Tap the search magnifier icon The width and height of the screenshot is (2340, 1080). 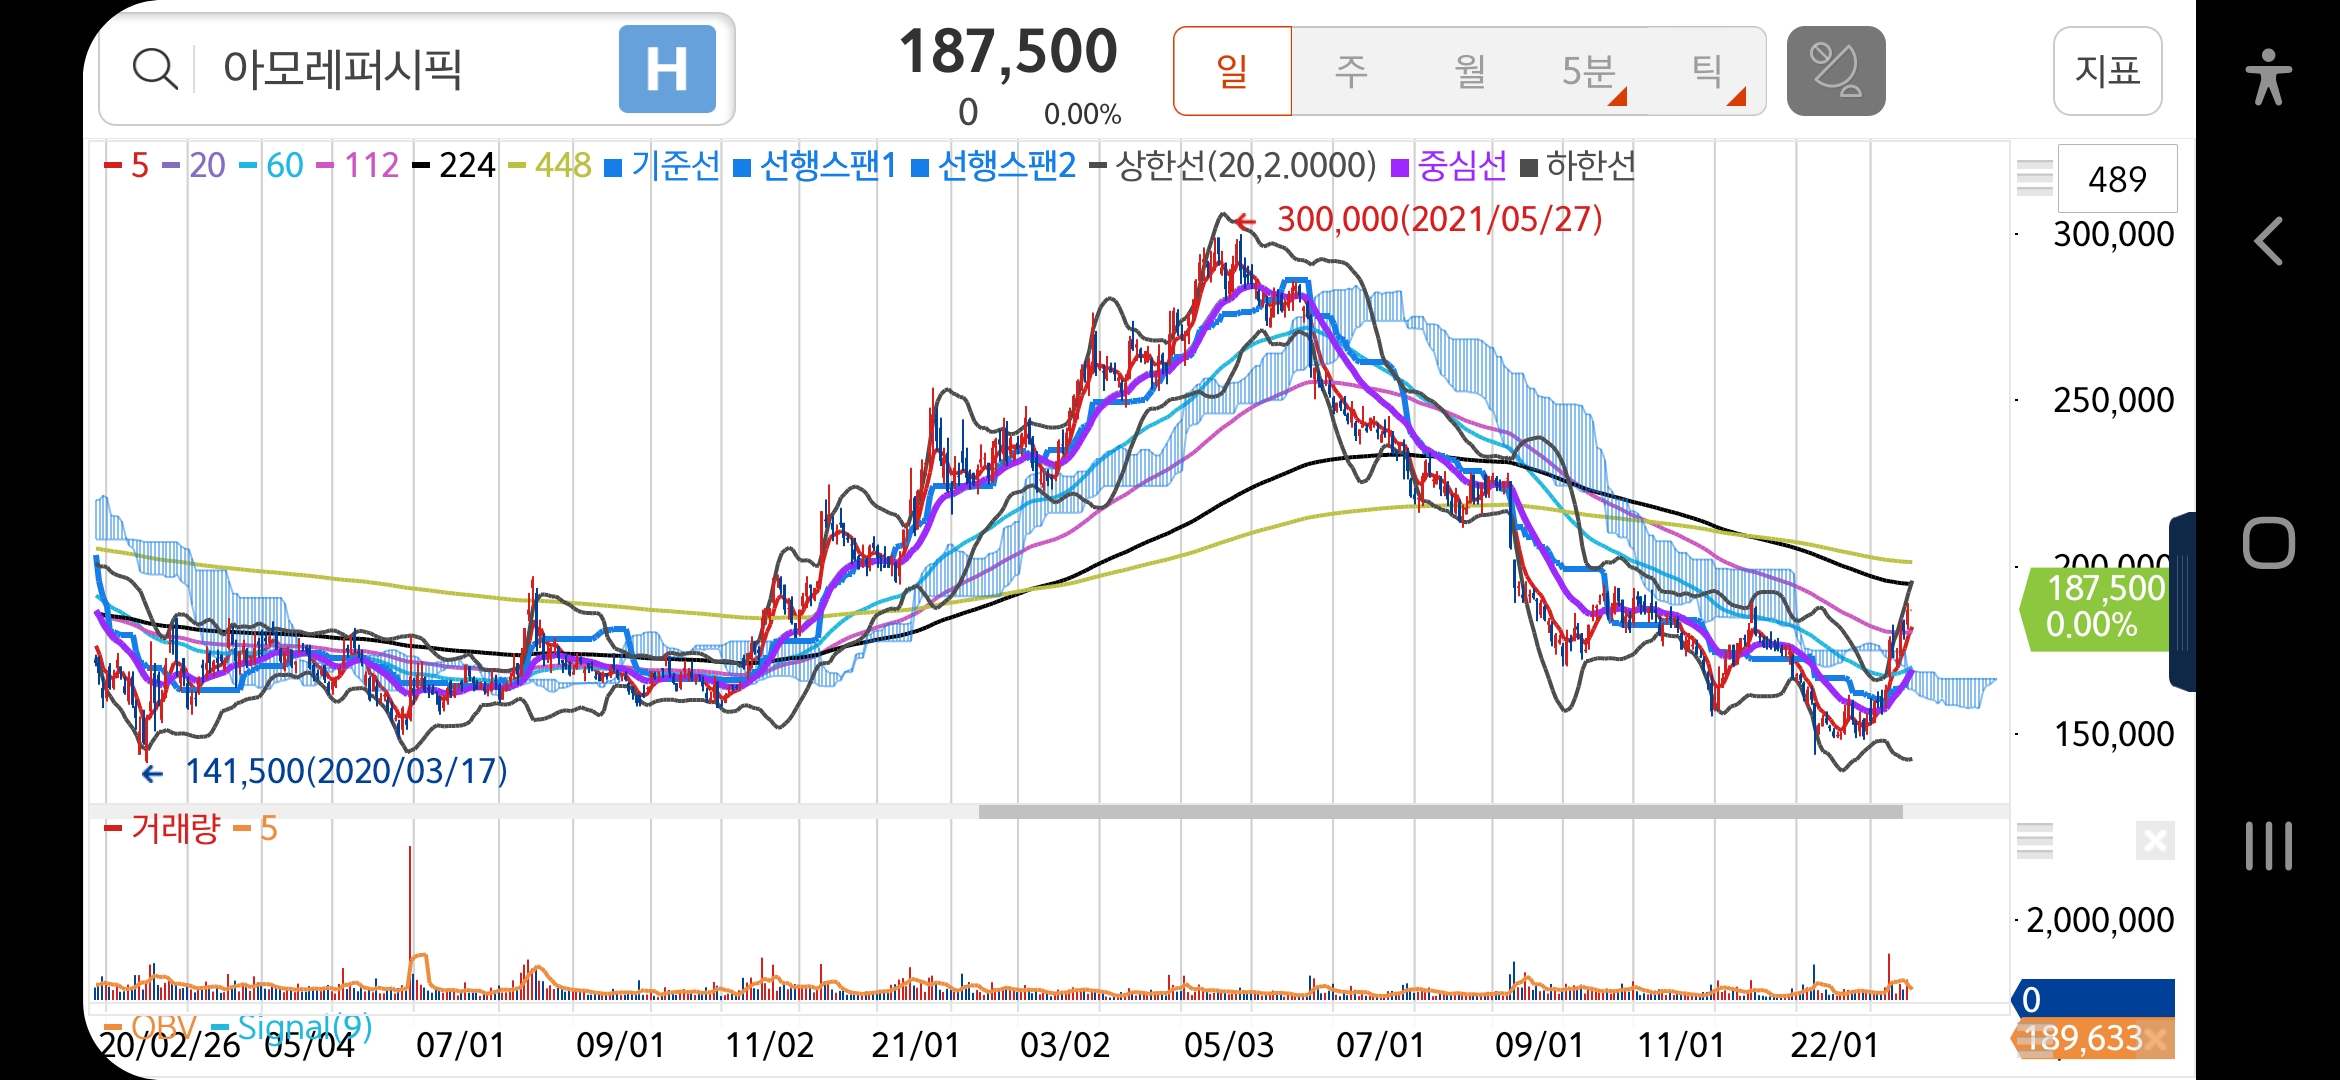click(x=155, y=69)
